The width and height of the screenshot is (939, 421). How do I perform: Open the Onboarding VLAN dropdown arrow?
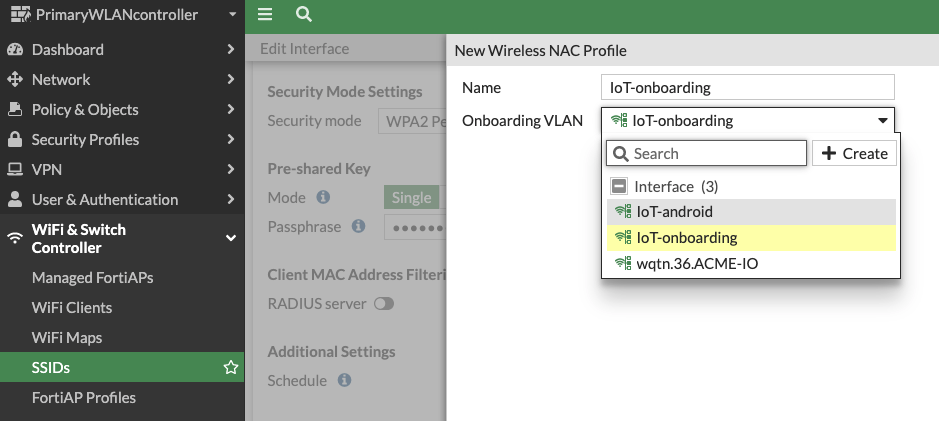[x=882, y=121]
